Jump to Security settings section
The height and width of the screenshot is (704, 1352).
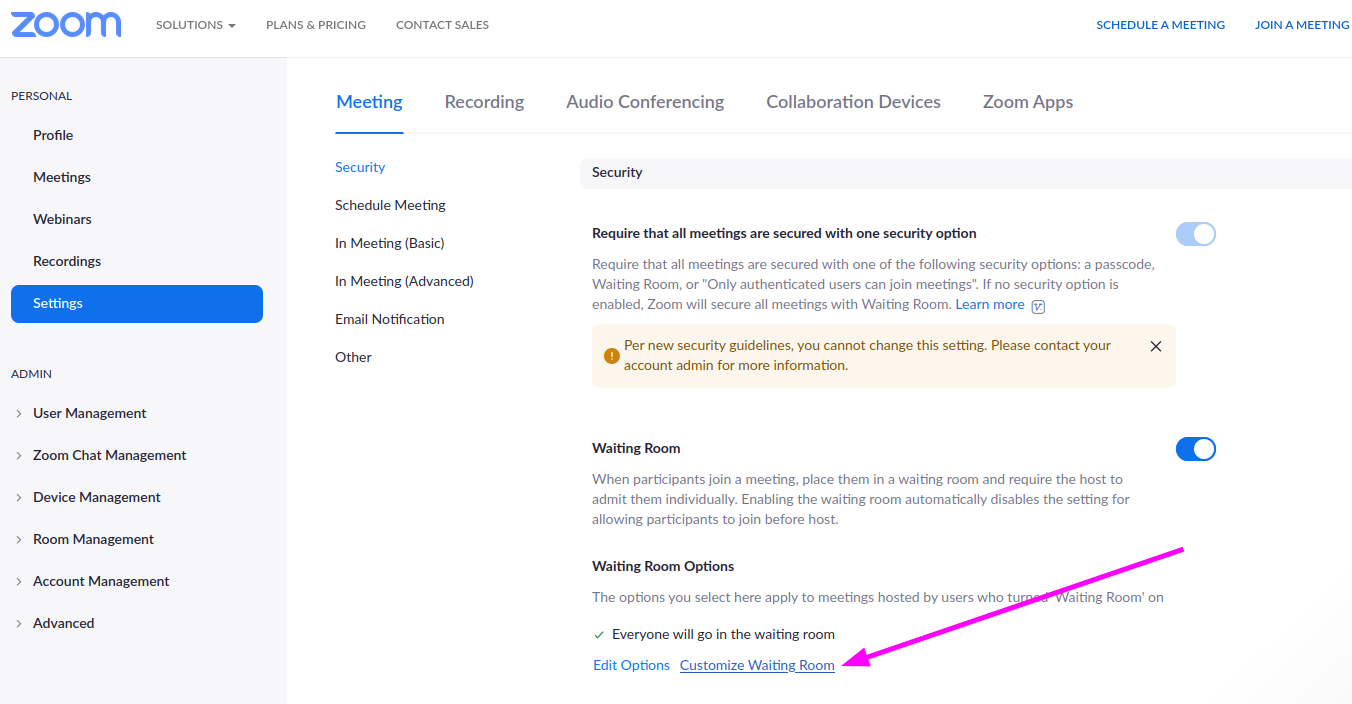[x=360, y=167]
